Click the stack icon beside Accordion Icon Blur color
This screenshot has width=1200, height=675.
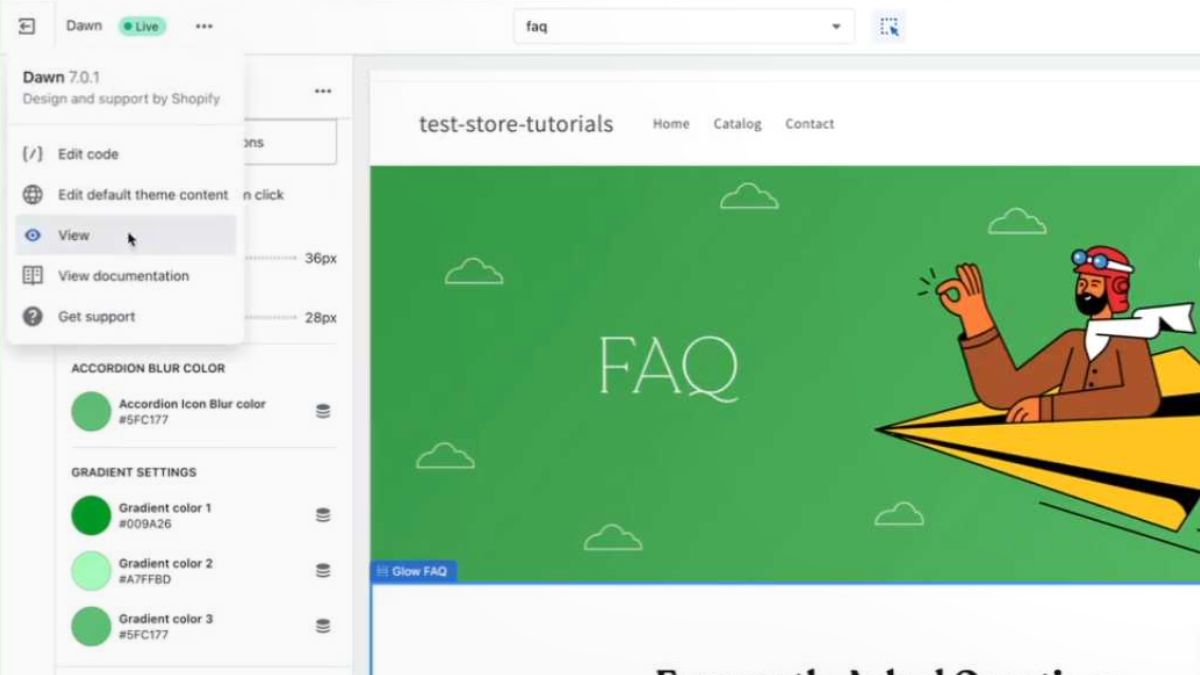(322, 410)
